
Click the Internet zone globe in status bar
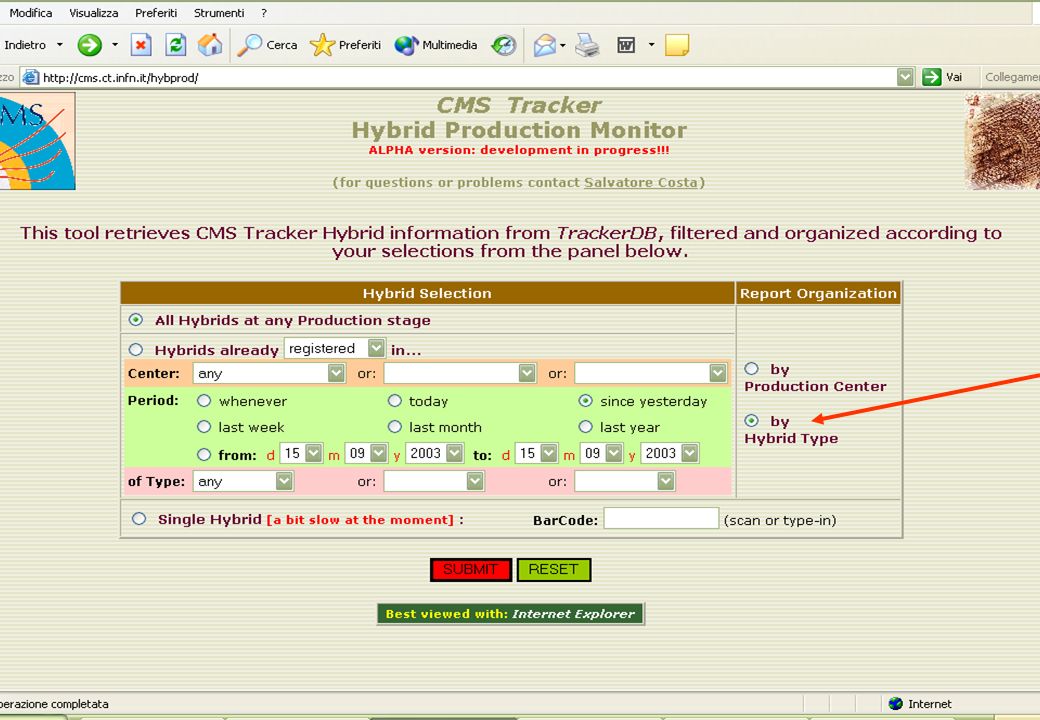[x=895, y=703]
